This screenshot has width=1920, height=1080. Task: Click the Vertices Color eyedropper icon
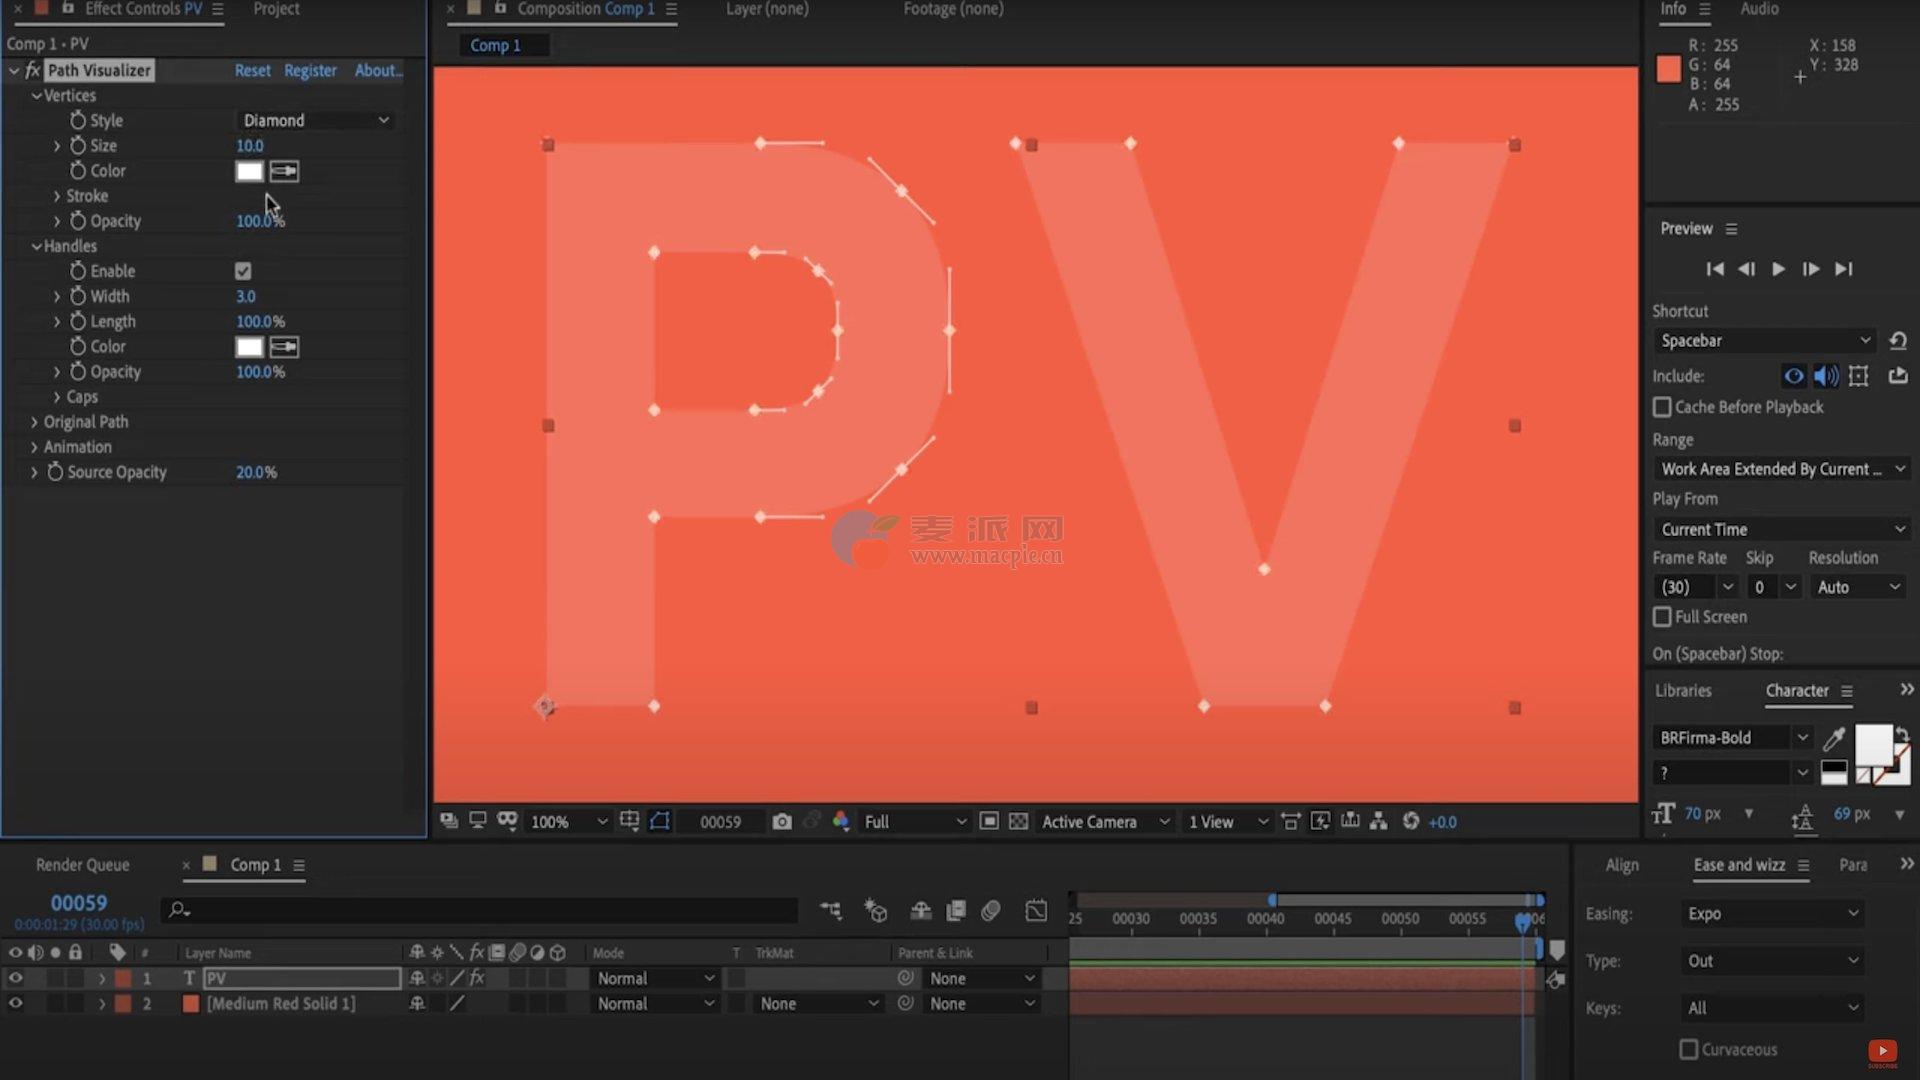(284, 171)
